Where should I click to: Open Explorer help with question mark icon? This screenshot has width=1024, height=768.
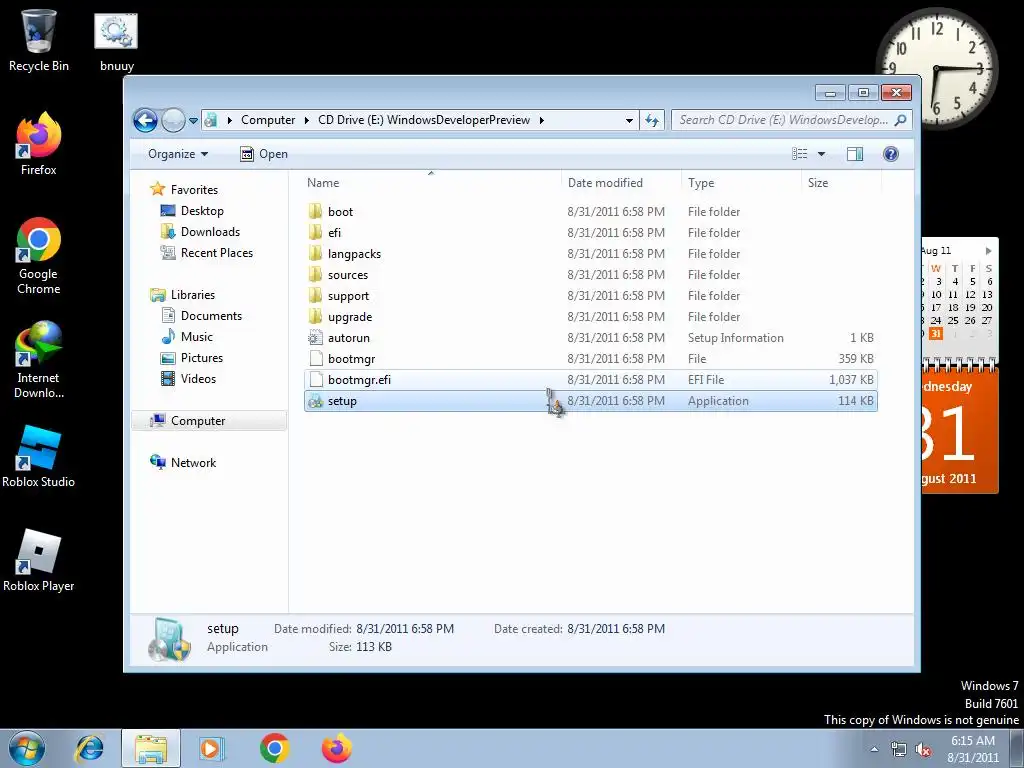tap(891, 154)
